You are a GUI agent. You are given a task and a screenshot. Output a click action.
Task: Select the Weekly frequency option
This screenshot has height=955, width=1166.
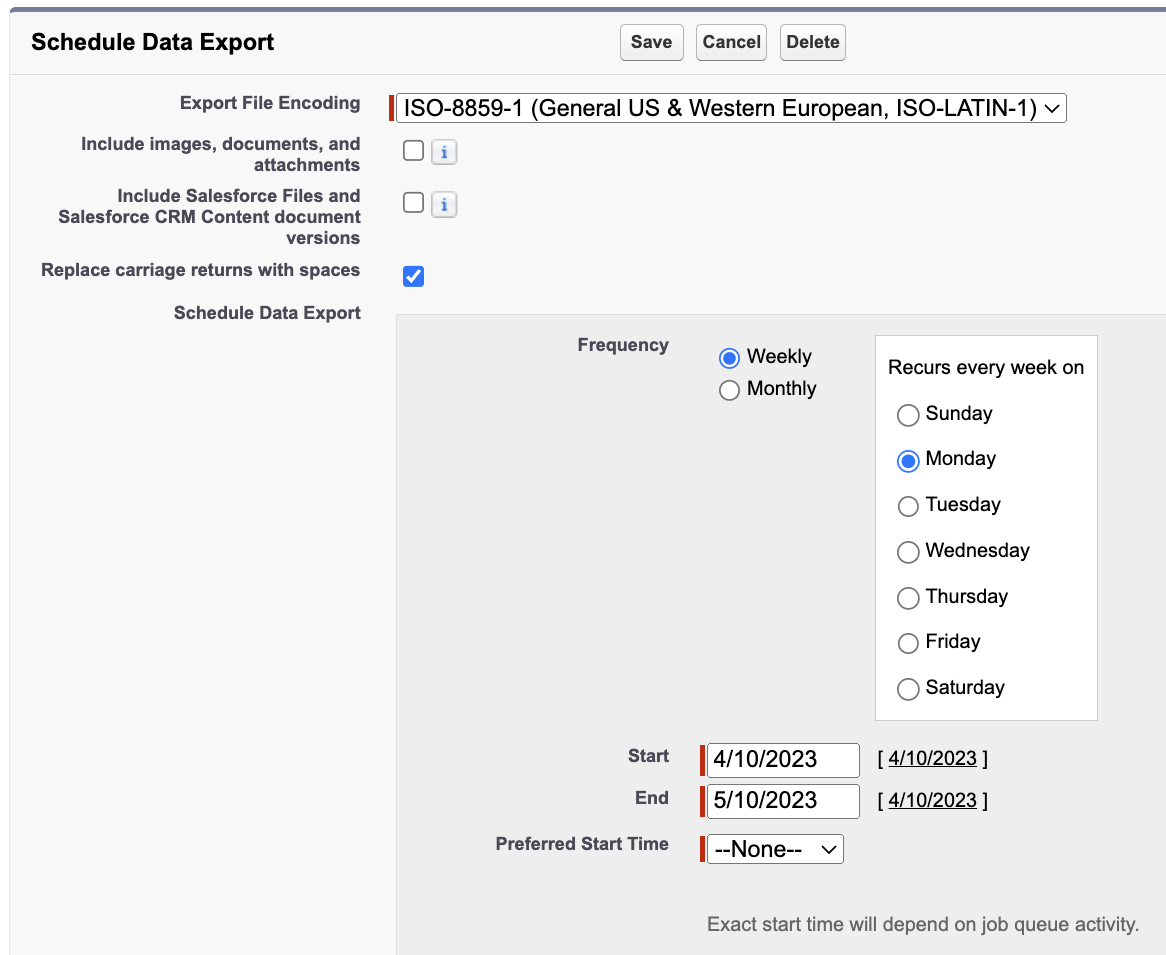(729, 358)
